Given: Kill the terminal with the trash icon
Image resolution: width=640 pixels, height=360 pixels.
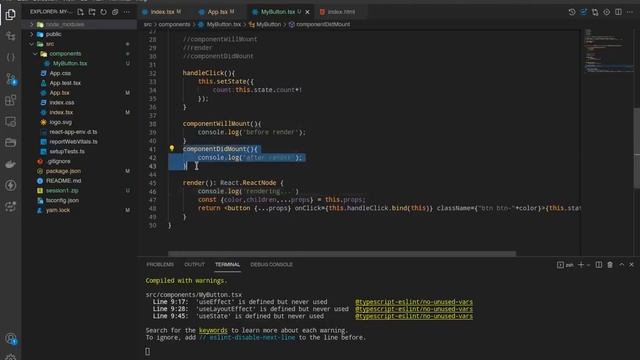Looking at the screenshot, I should (610, 264).
